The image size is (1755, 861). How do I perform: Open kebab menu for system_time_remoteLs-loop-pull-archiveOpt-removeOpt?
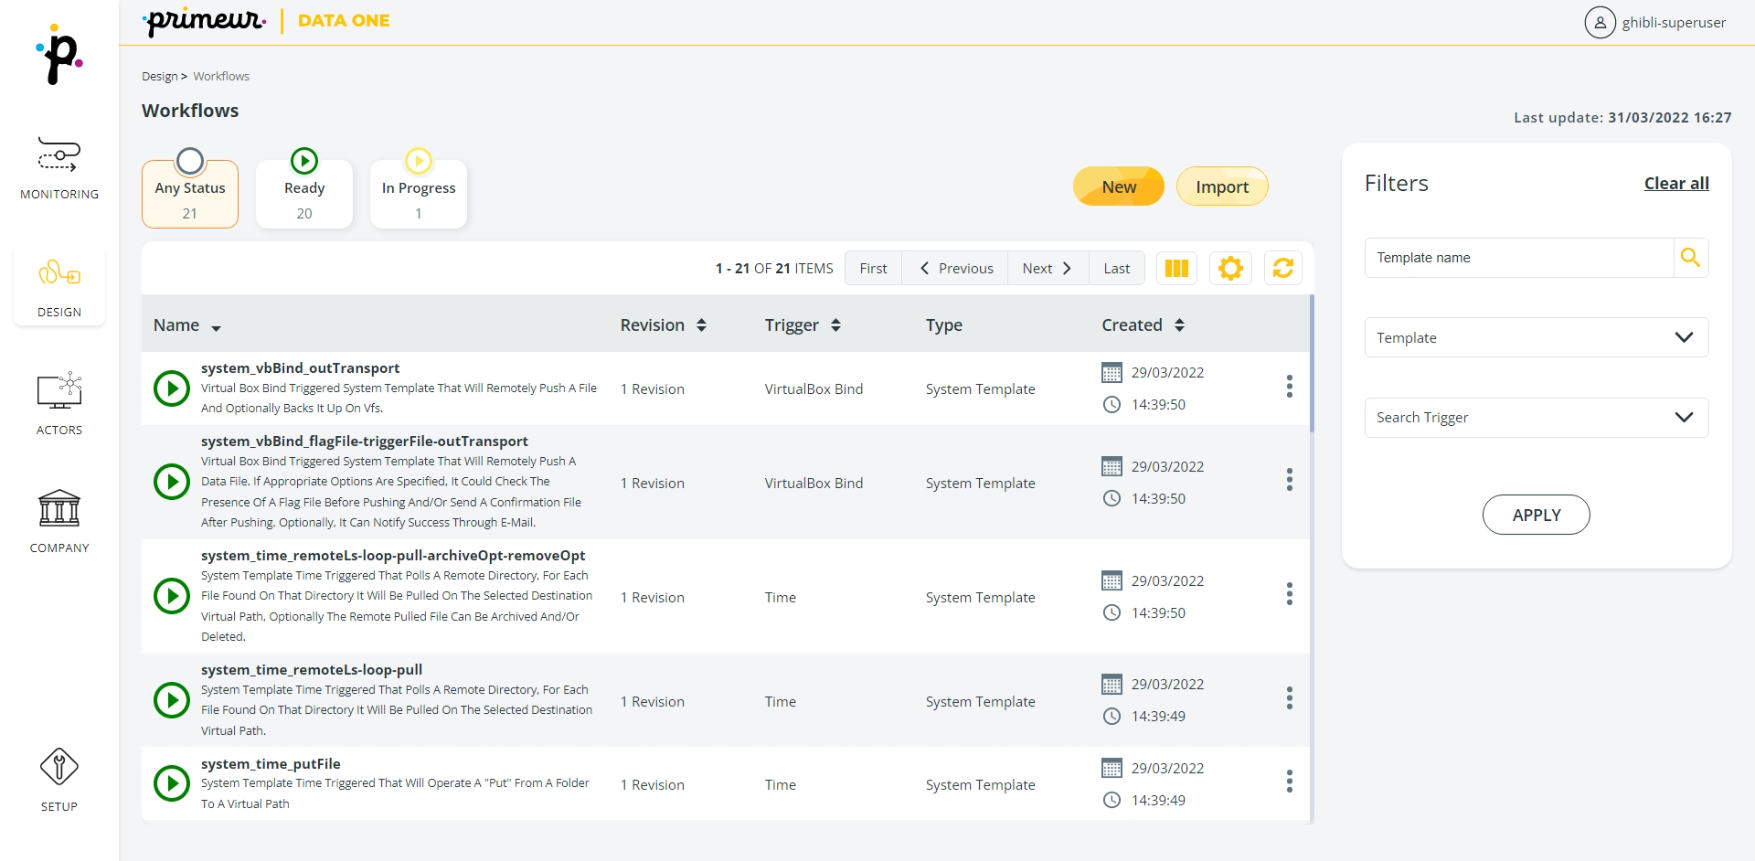tap(1289, 594)
